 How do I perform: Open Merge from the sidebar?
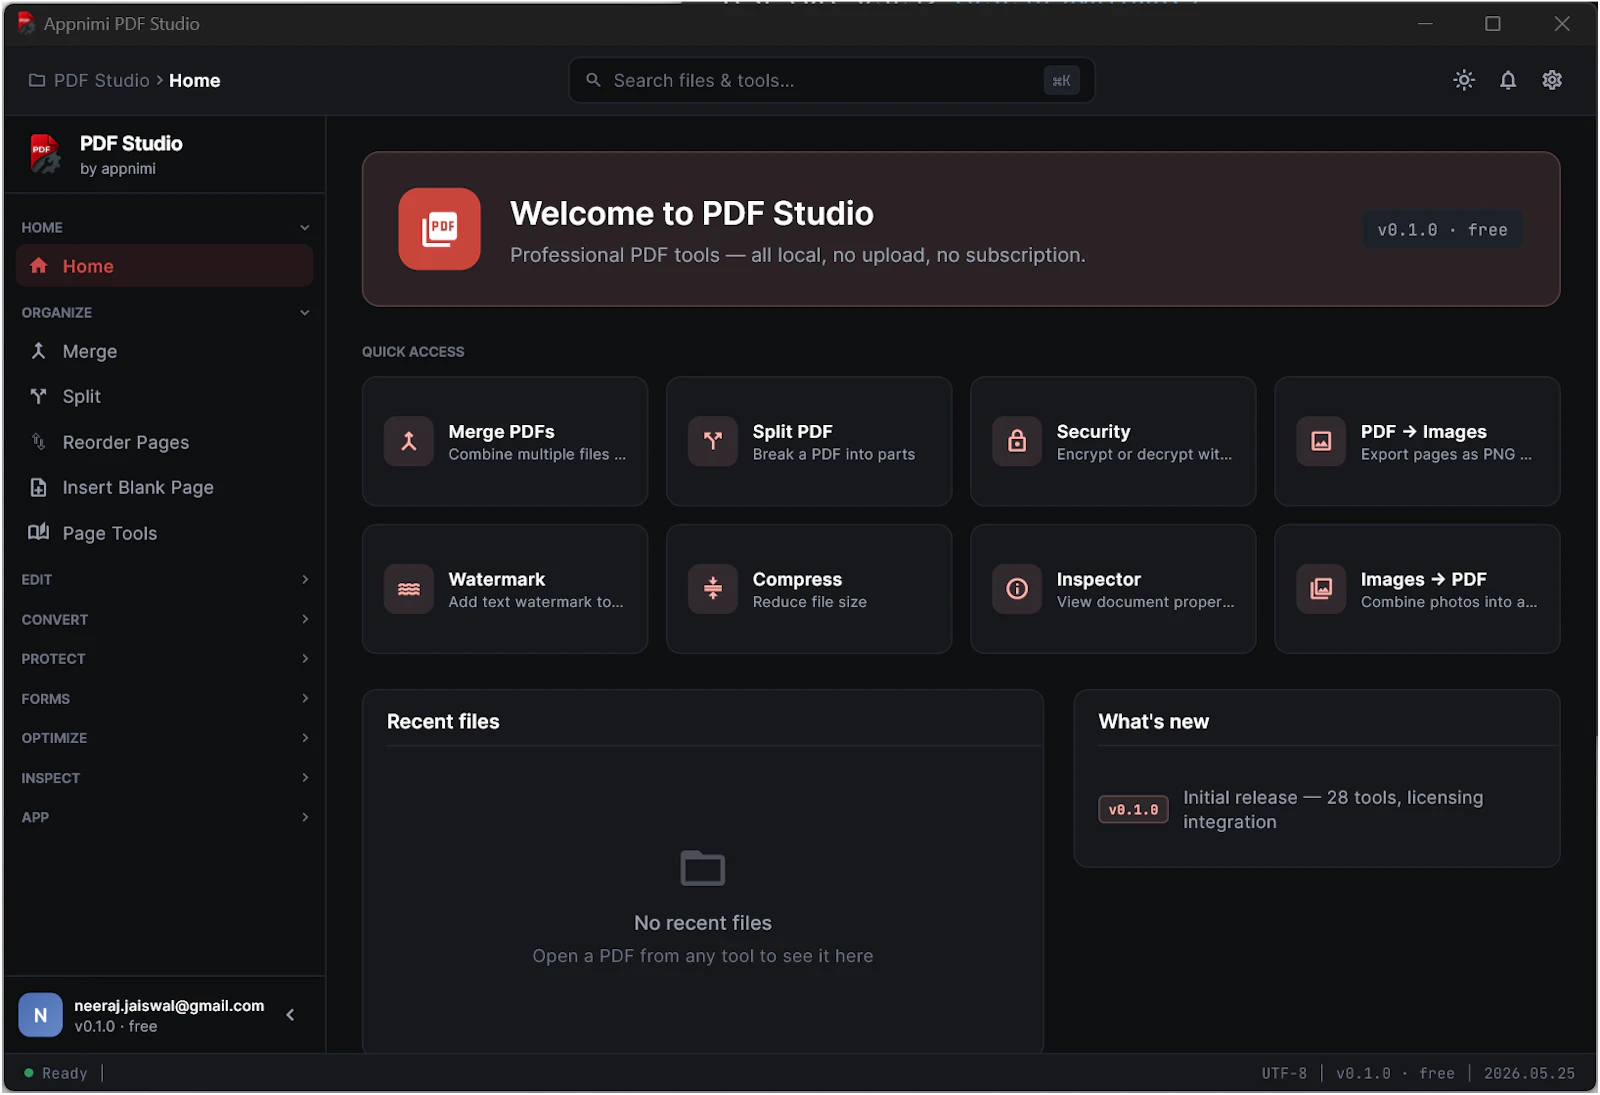[164, 351]
